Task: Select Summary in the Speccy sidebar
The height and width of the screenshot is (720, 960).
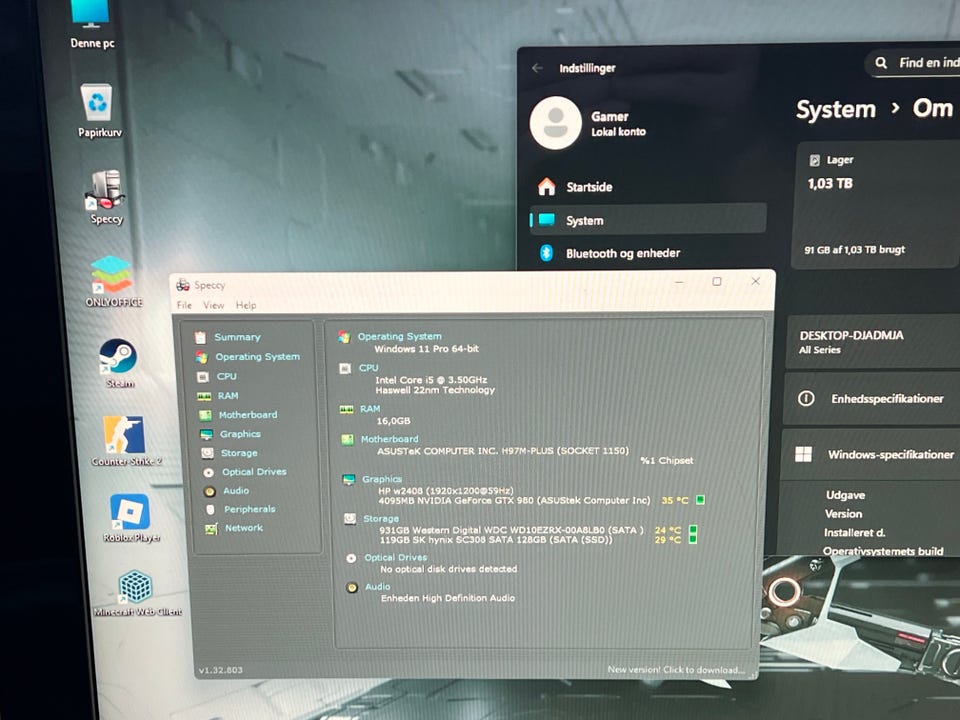Action: (237, 337)
